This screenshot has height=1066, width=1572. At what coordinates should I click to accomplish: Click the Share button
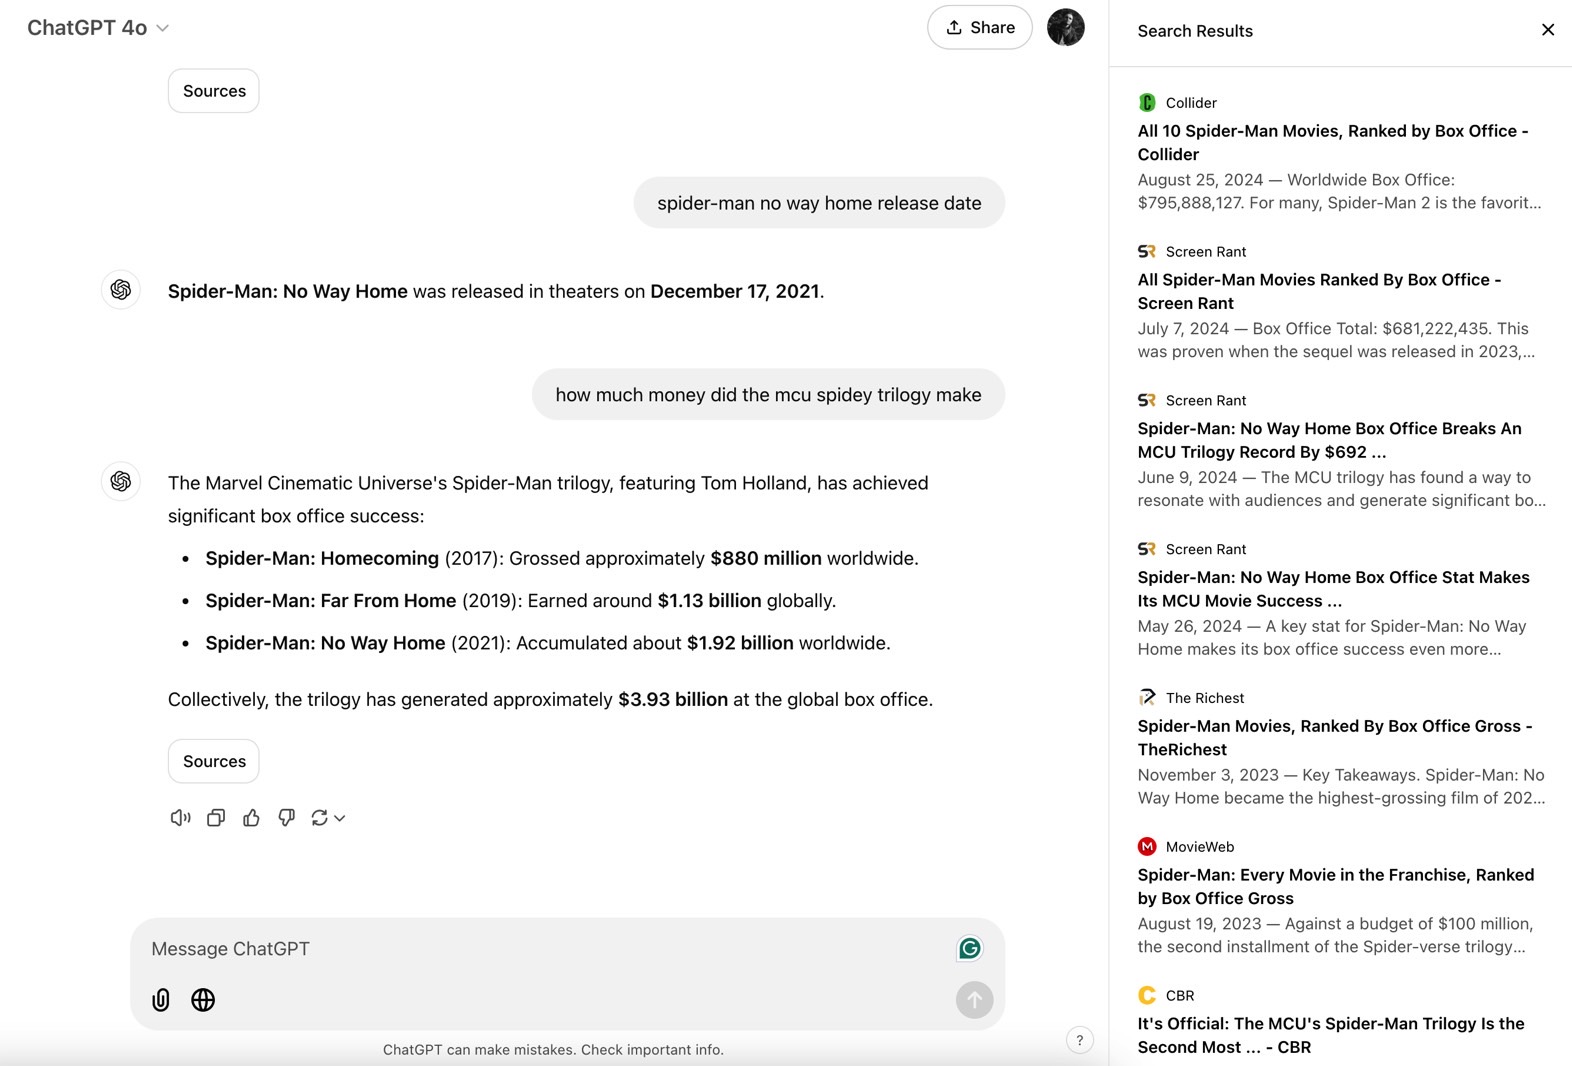pyautogui.click(x=980, y=28)
